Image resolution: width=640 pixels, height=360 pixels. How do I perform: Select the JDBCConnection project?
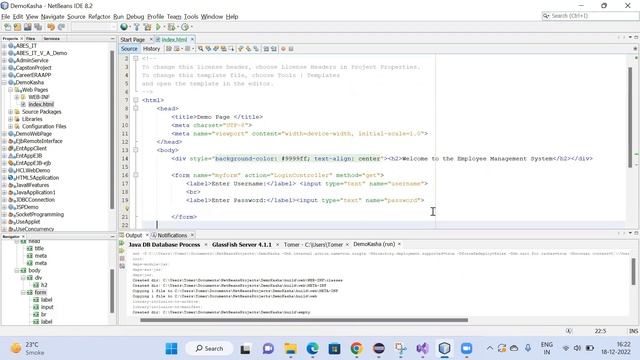click(x=35, y=200)
